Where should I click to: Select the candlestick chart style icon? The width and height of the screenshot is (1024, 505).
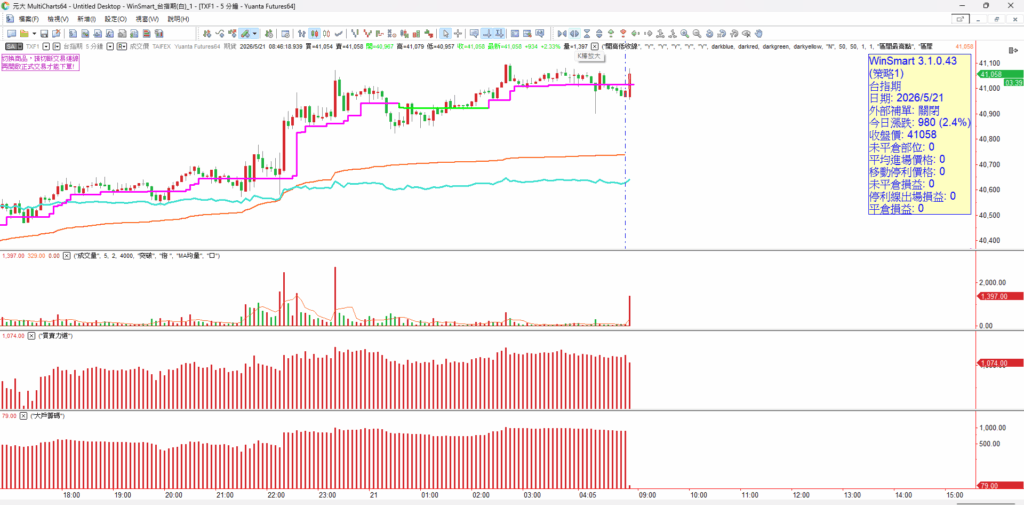[314, 33]
